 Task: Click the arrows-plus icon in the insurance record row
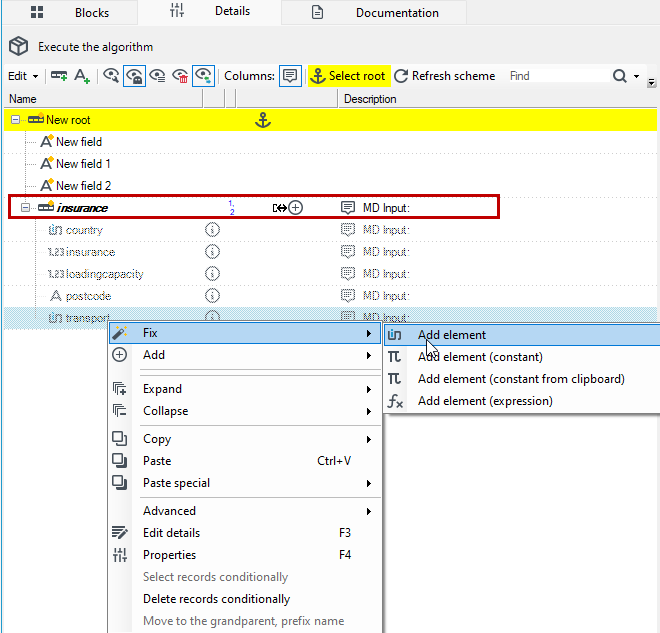pyautogui.click(x=287, y=207)
